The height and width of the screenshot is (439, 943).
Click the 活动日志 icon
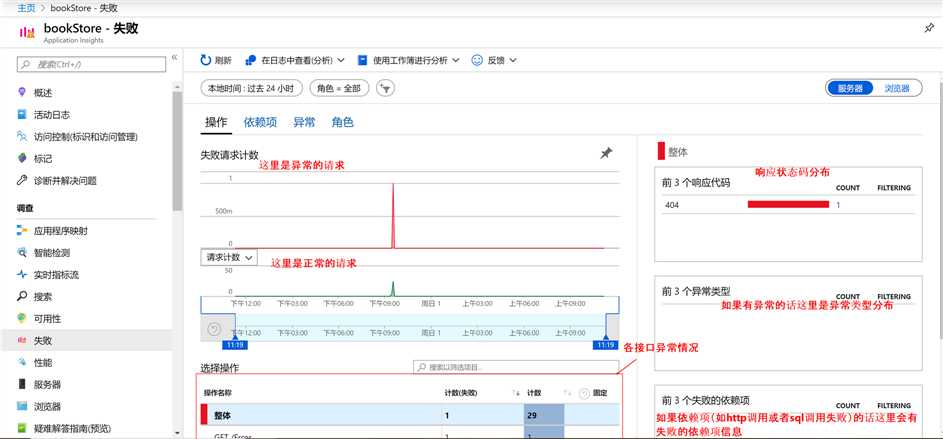pyautogui.click(x=22, y=114)
